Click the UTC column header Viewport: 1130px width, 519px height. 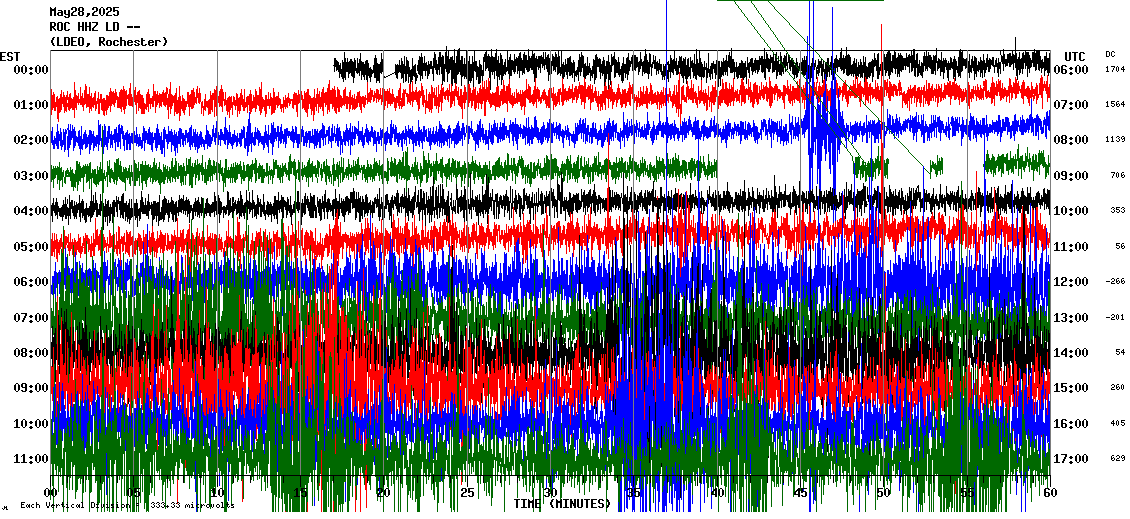pyautogui.click(x=1075, y=56)
